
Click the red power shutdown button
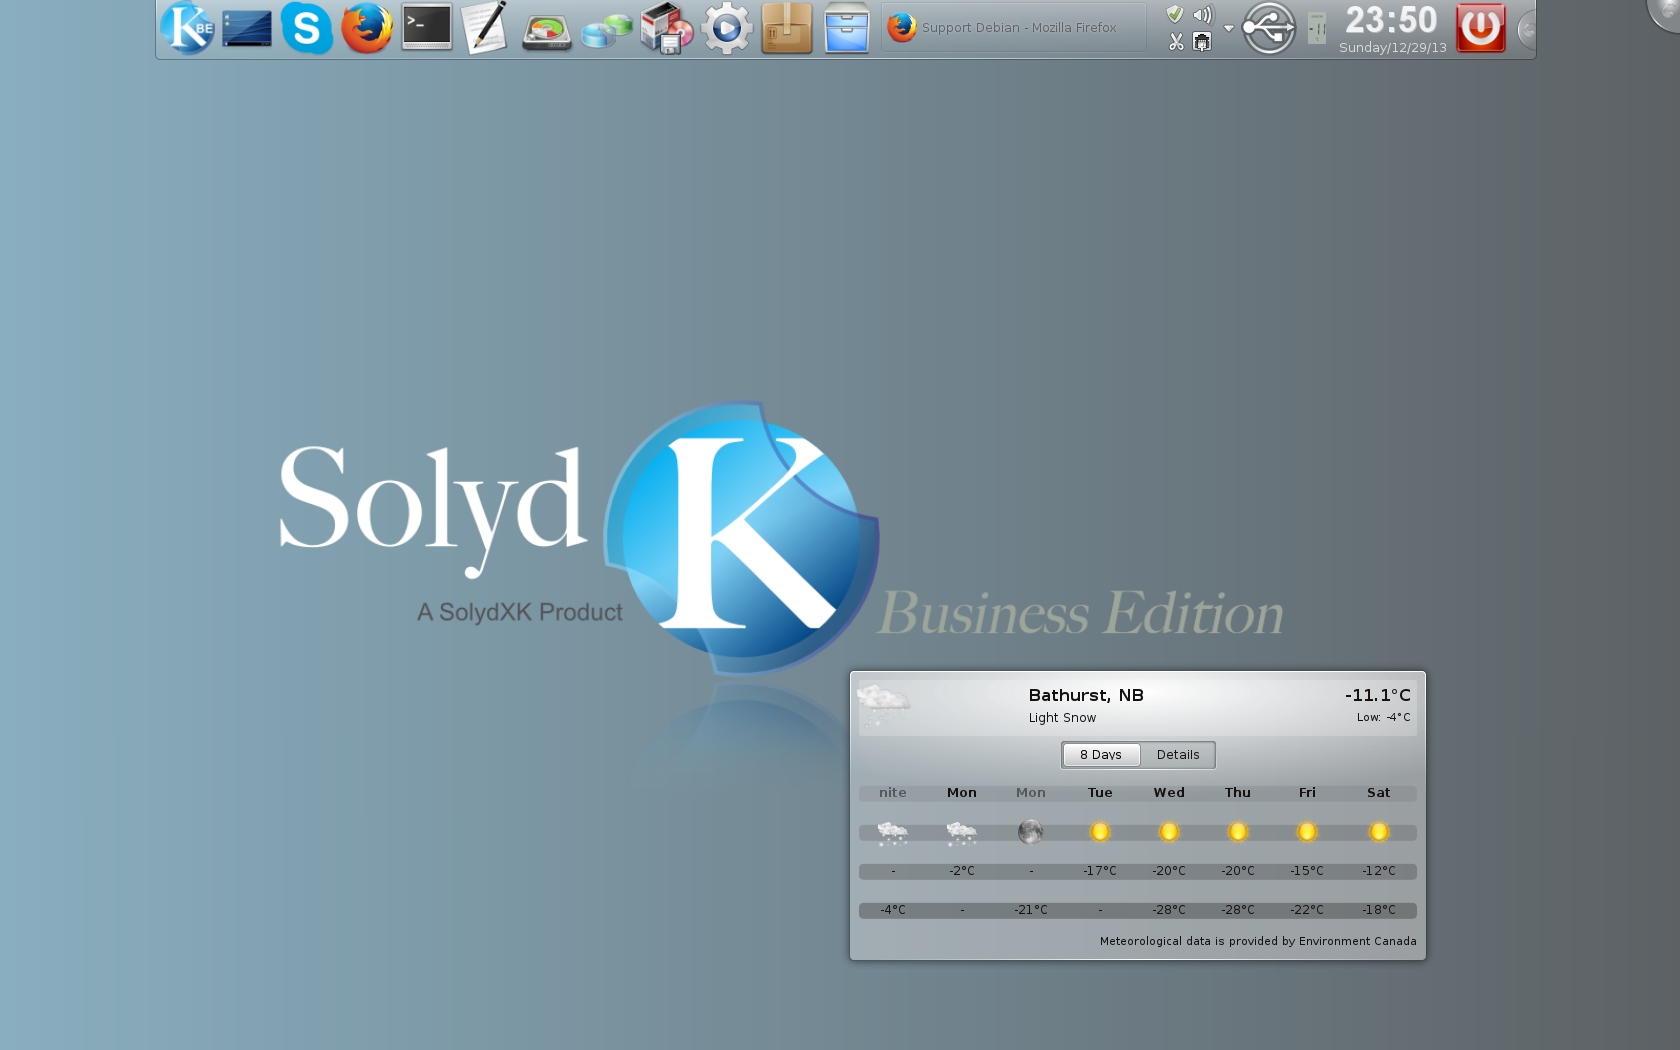(x=1480, y=28)
